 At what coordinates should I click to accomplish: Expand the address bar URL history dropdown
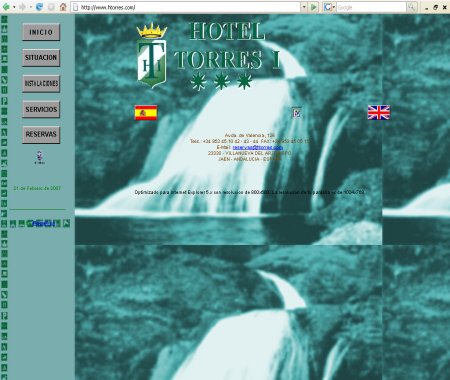(x=304, y=7)
